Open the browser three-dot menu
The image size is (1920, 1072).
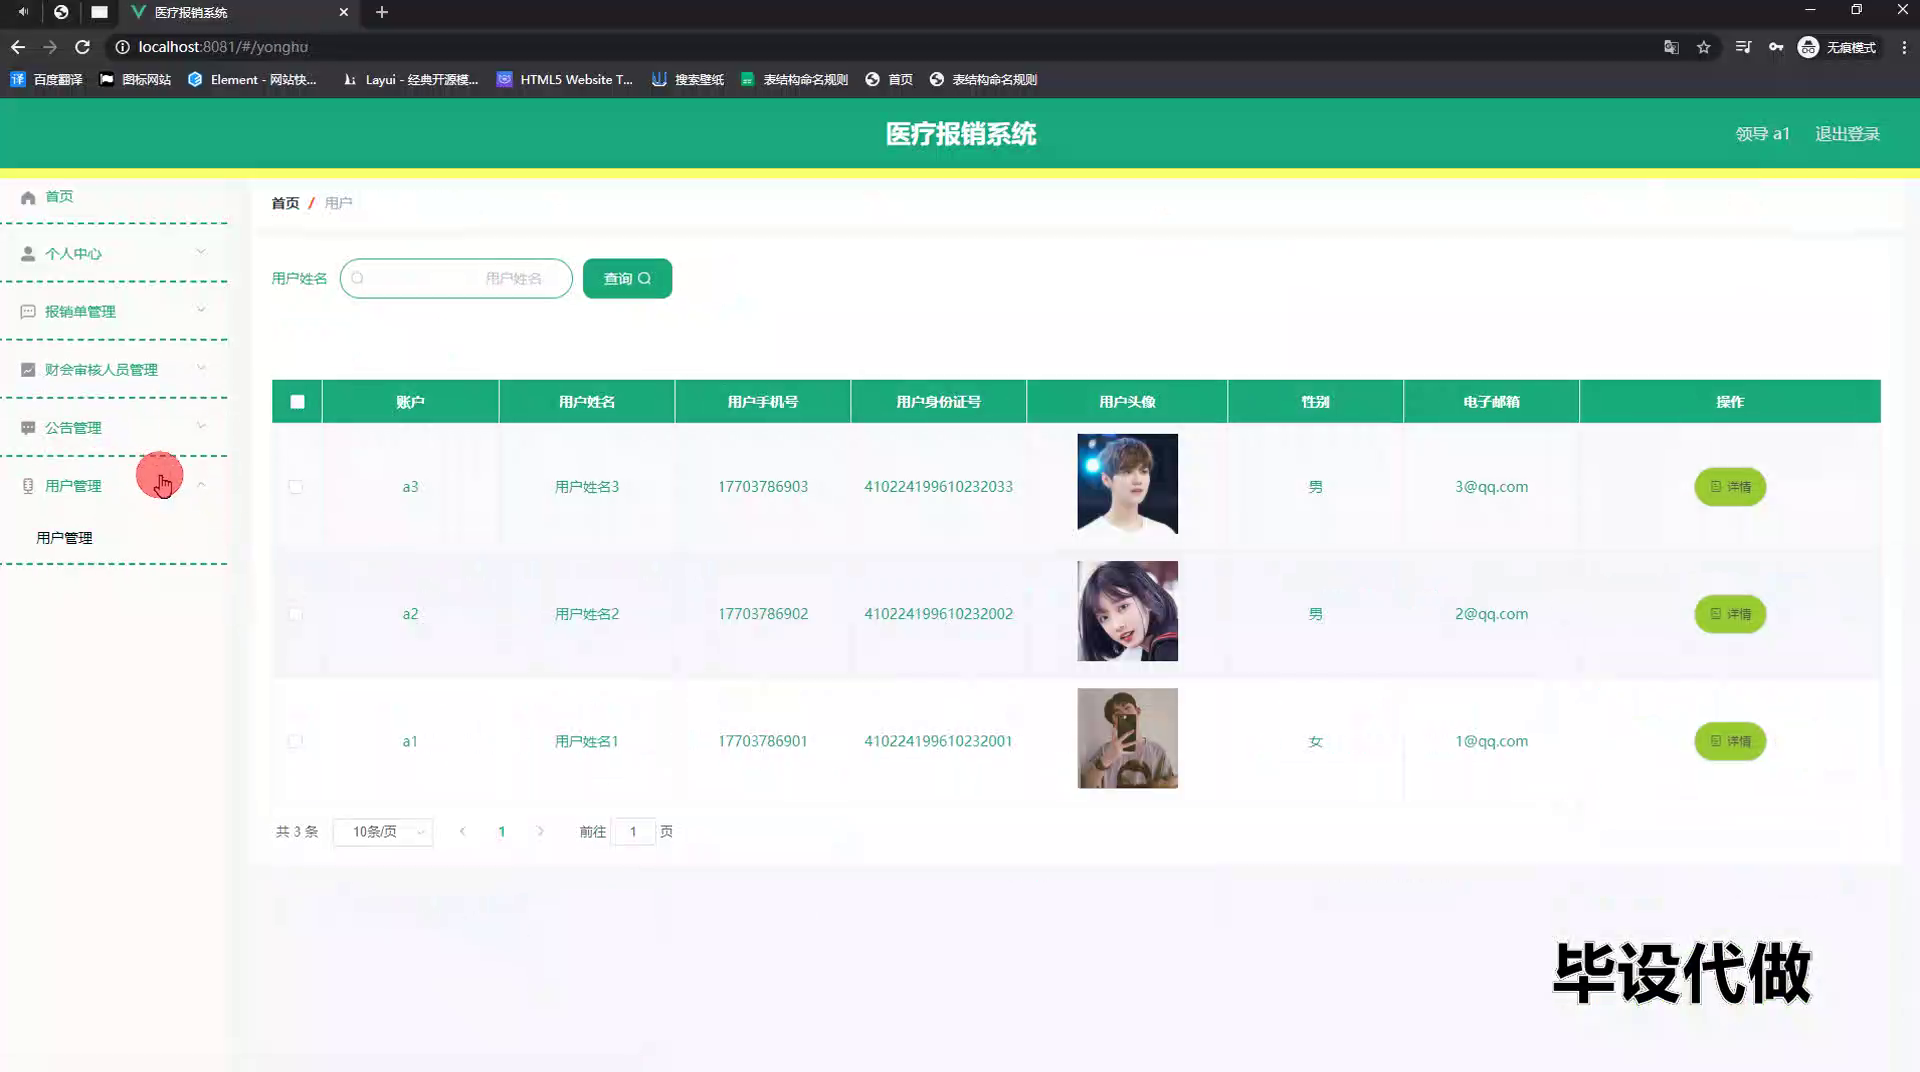coord(1904,47)
